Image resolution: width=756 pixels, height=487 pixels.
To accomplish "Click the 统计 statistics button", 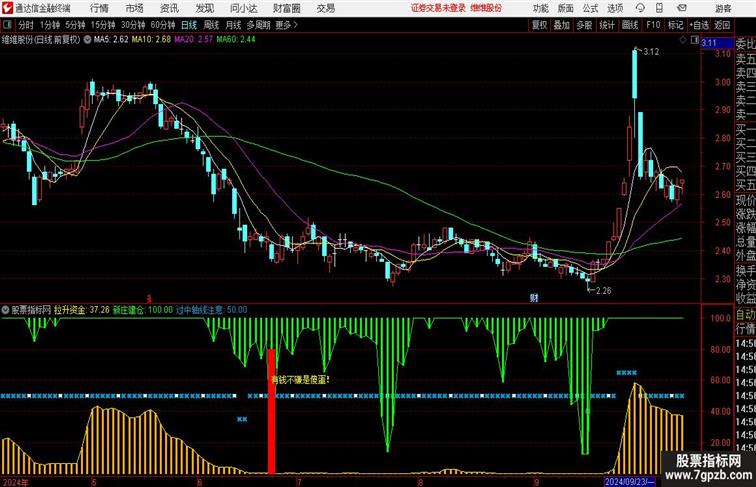I will (x=607, y=25).
